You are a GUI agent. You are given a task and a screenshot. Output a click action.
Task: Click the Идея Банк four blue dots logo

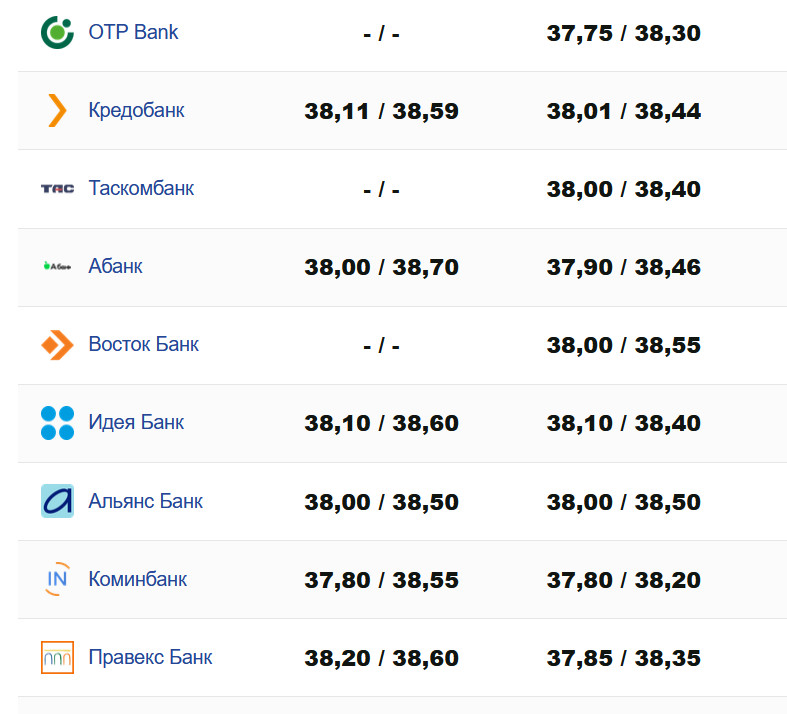point(57,423)
